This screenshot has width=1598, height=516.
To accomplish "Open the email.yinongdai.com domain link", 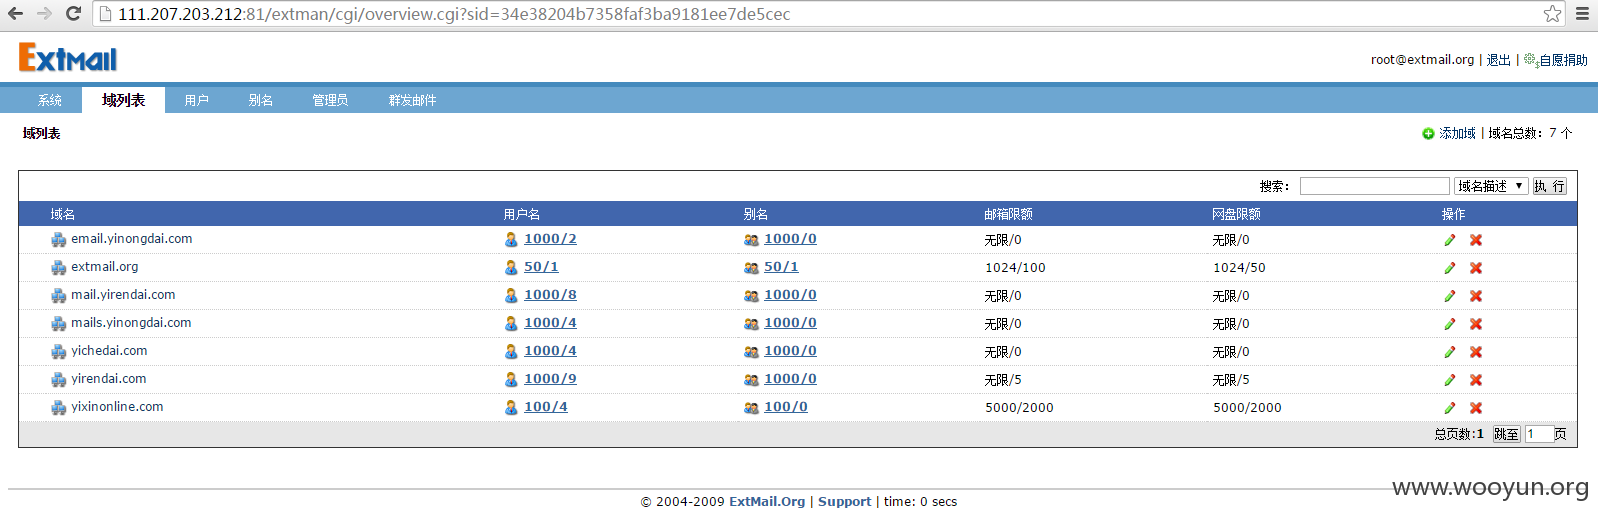I will 132,239.
